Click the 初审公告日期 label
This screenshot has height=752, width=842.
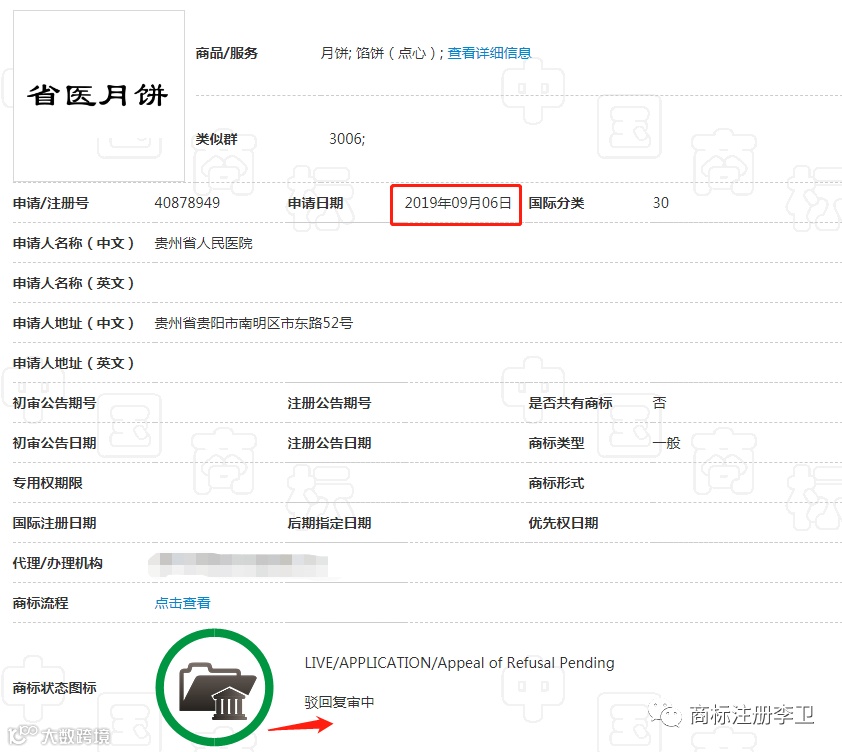pyautogui.click(x=55, y=443)
